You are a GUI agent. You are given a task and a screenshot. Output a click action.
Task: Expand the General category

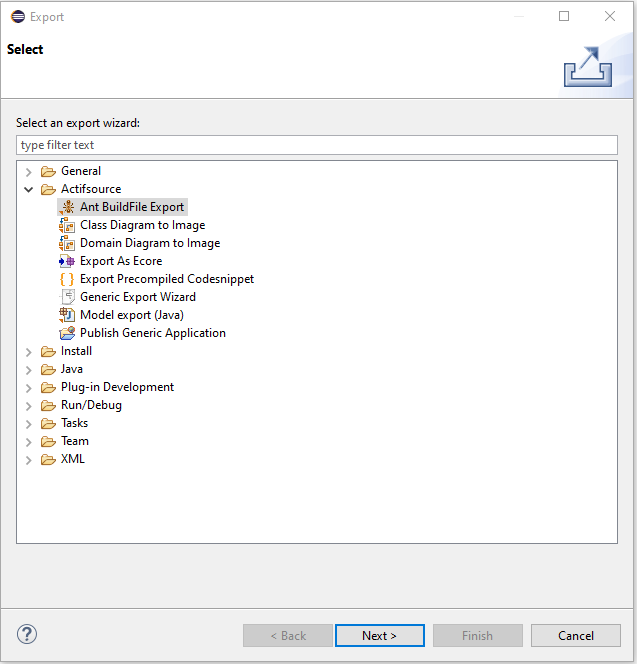29,171
